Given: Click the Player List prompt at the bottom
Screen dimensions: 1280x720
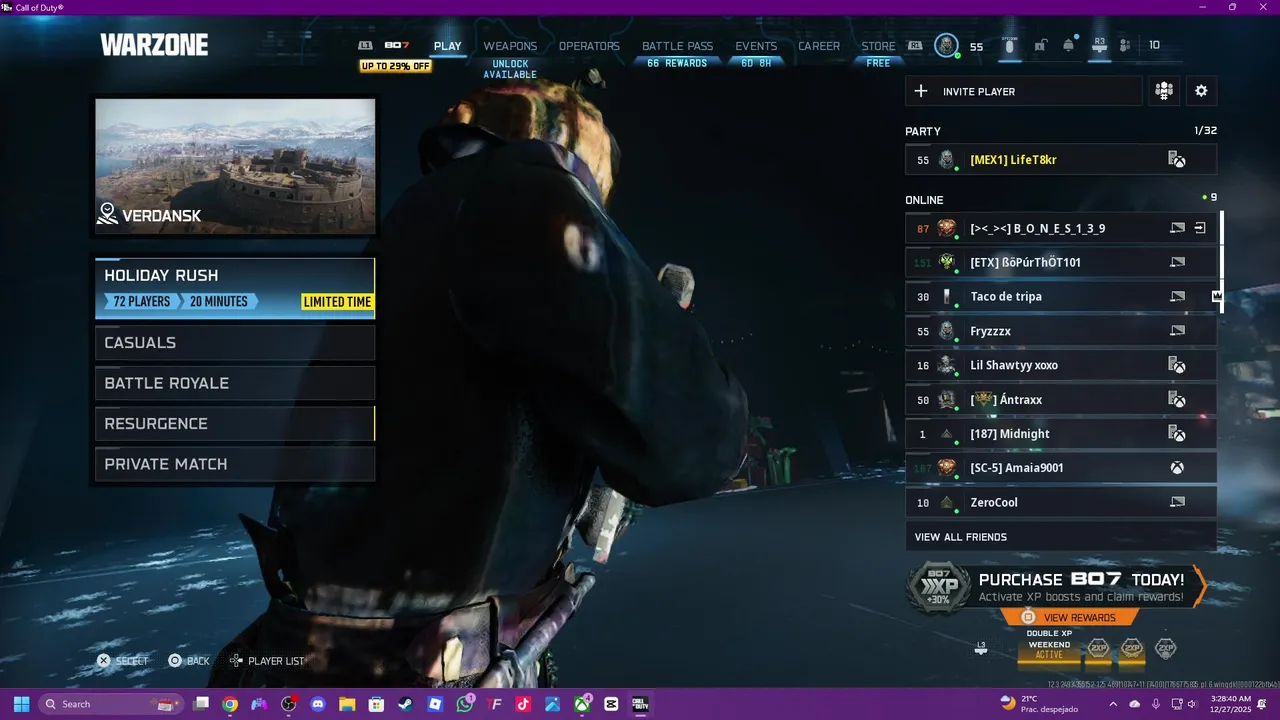Looking at the screenshot, I should pos(266,661).
